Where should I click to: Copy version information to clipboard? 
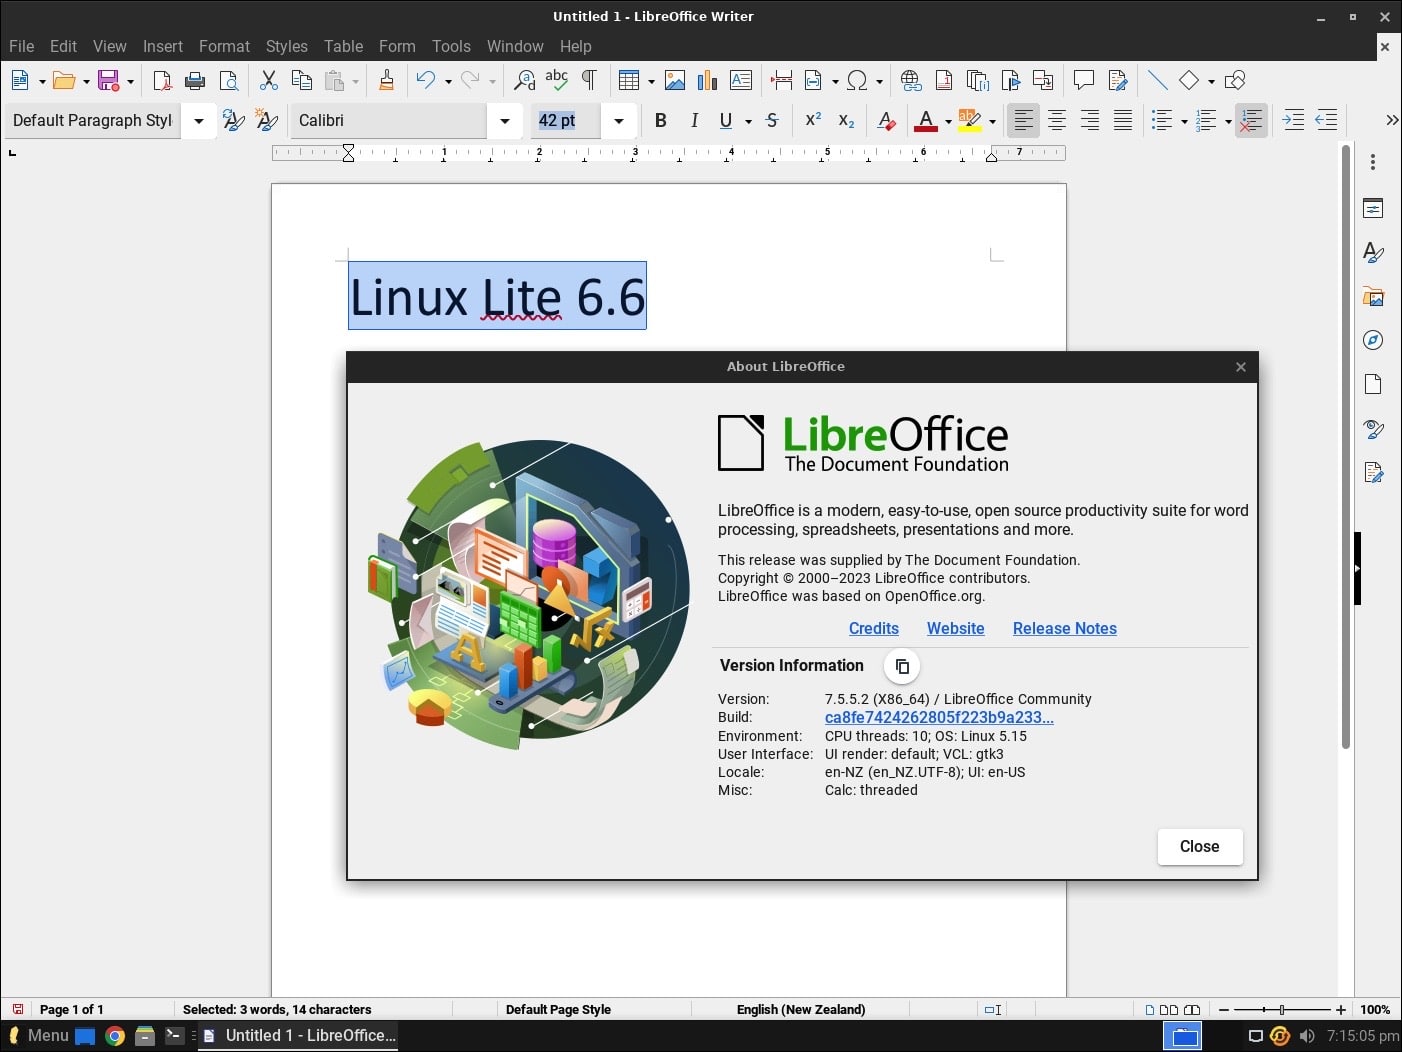tap(902, 665)
